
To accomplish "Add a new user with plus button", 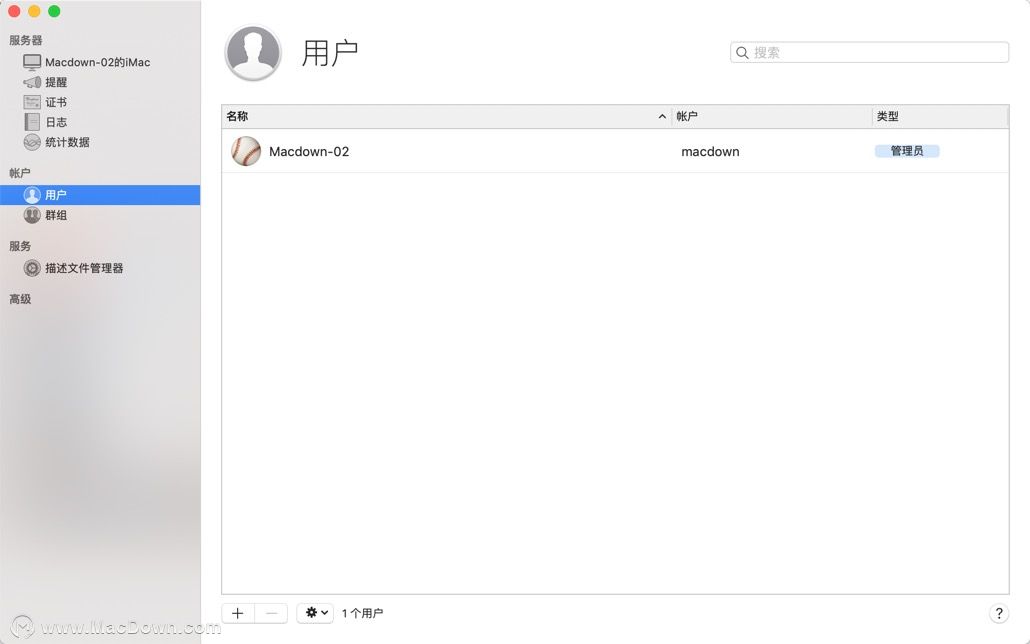I will click(x=237, y=612).
